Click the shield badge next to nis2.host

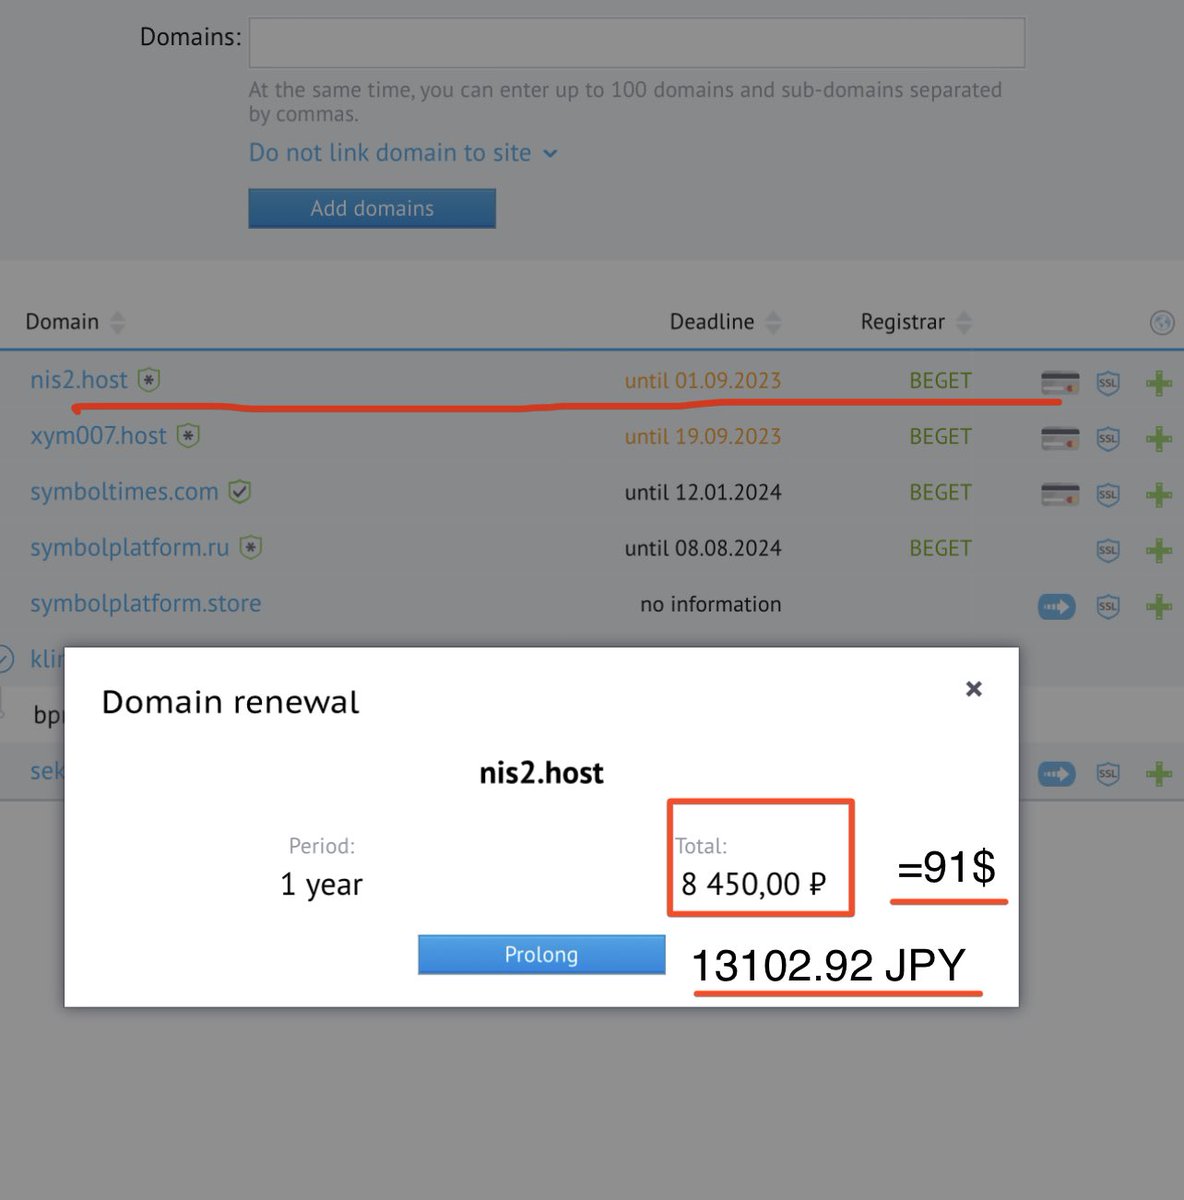(149, 380)
